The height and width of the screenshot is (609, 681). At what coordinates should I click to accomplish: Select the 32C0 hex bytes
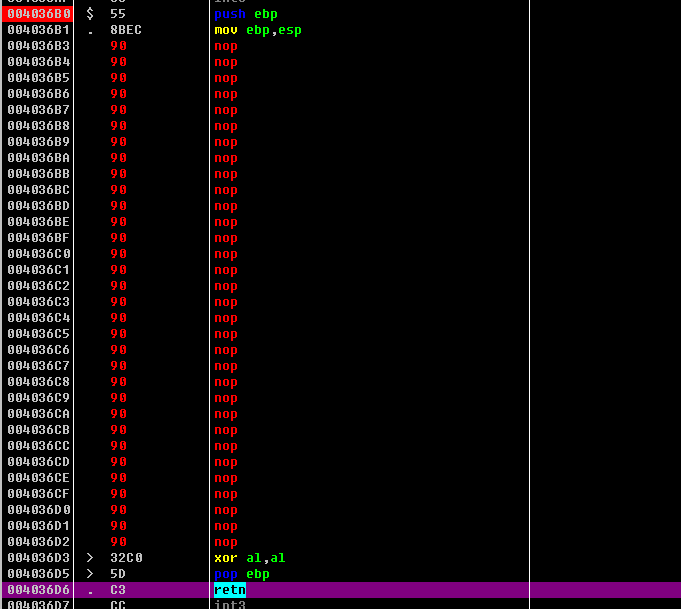(126, 558)
